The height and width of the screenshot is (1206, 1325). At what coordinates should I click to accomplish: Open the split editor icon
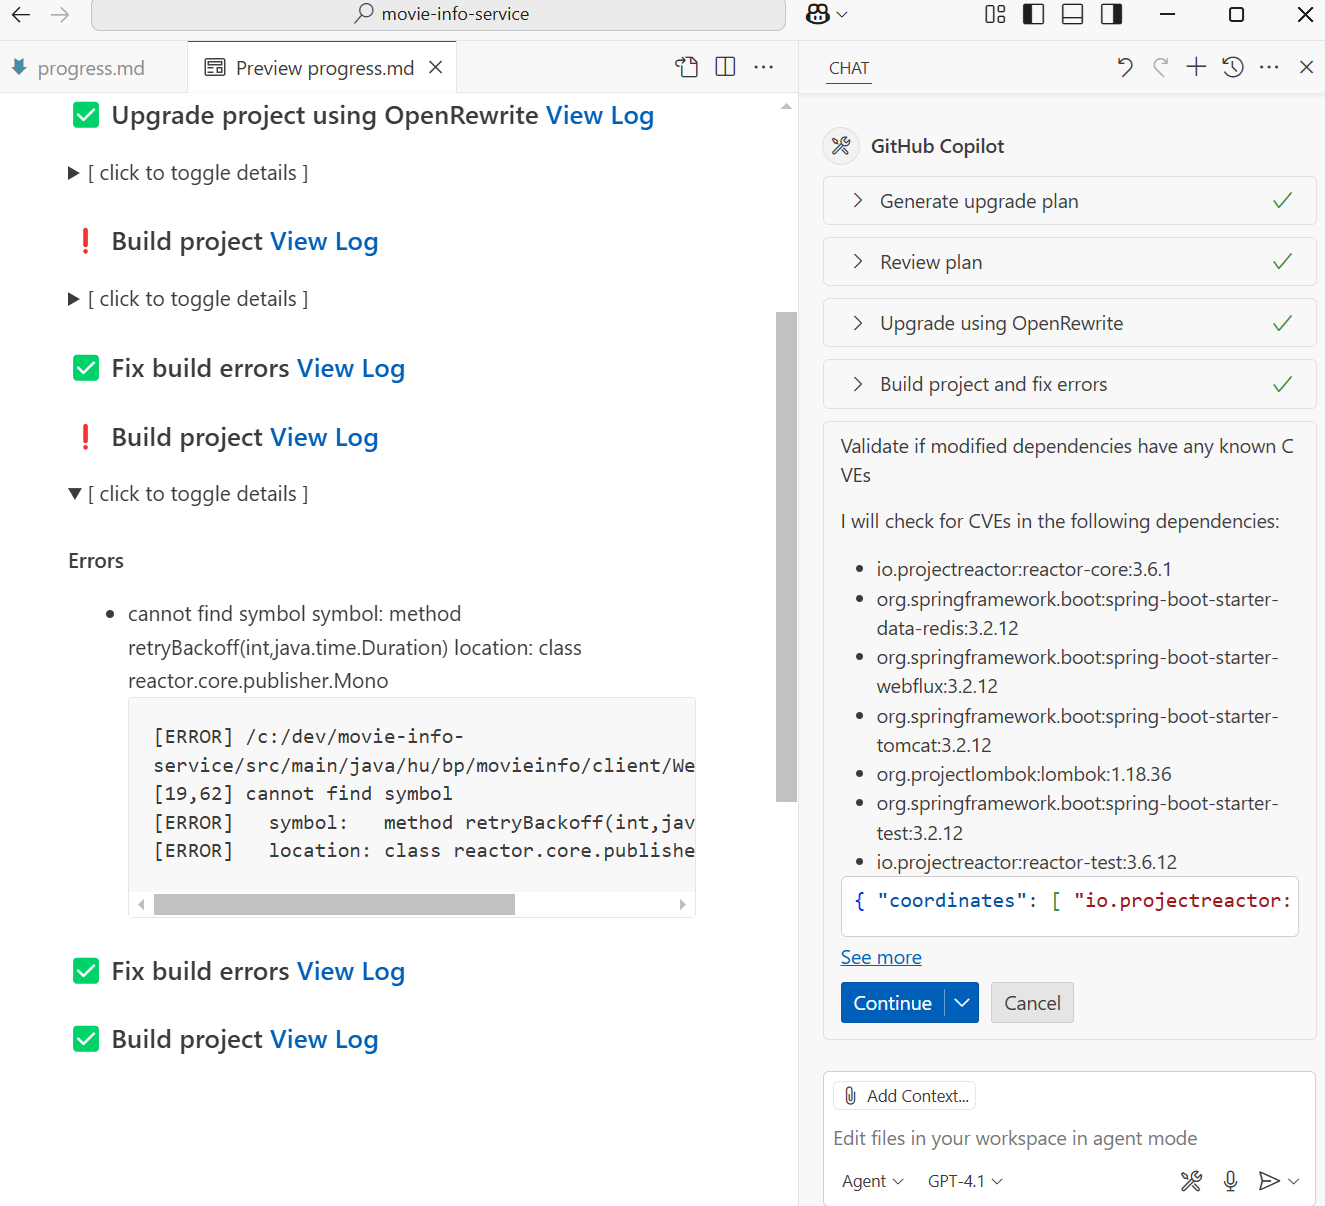(x=724, y=67)
